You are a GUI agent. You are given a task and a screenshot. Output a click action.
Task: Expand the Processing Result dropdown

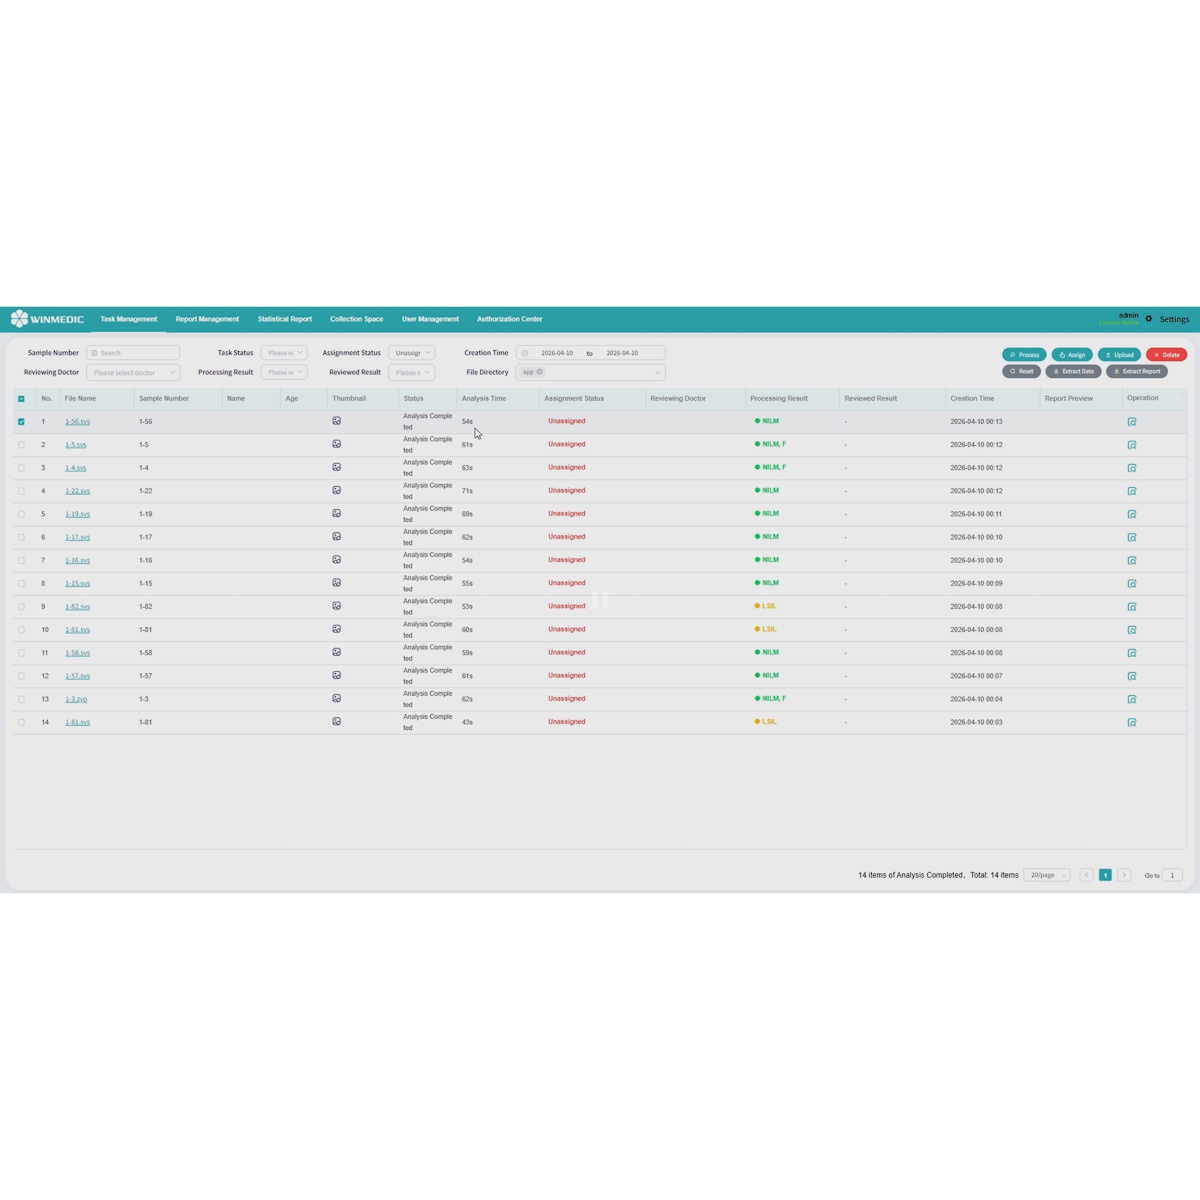coord(284,372)
